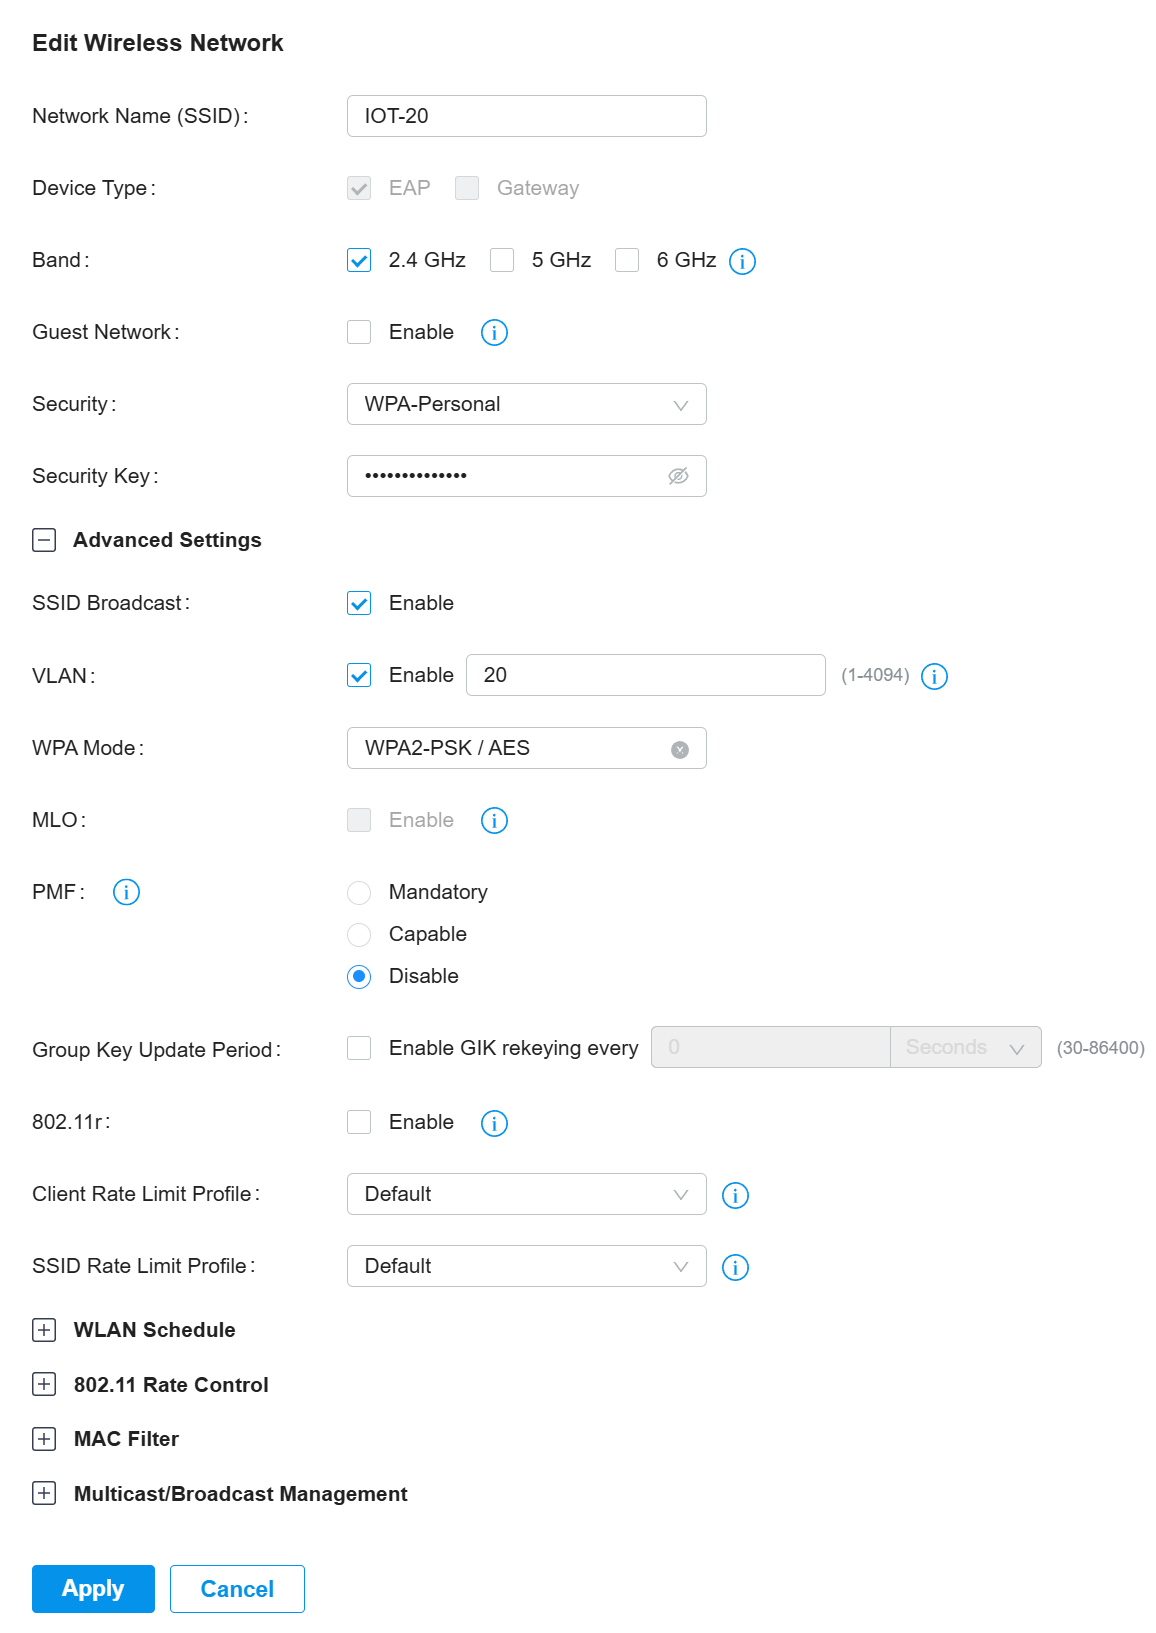This screenshot has height=1633, width=1156.
Task: Click the Apply button
Action: [93, 1589]
